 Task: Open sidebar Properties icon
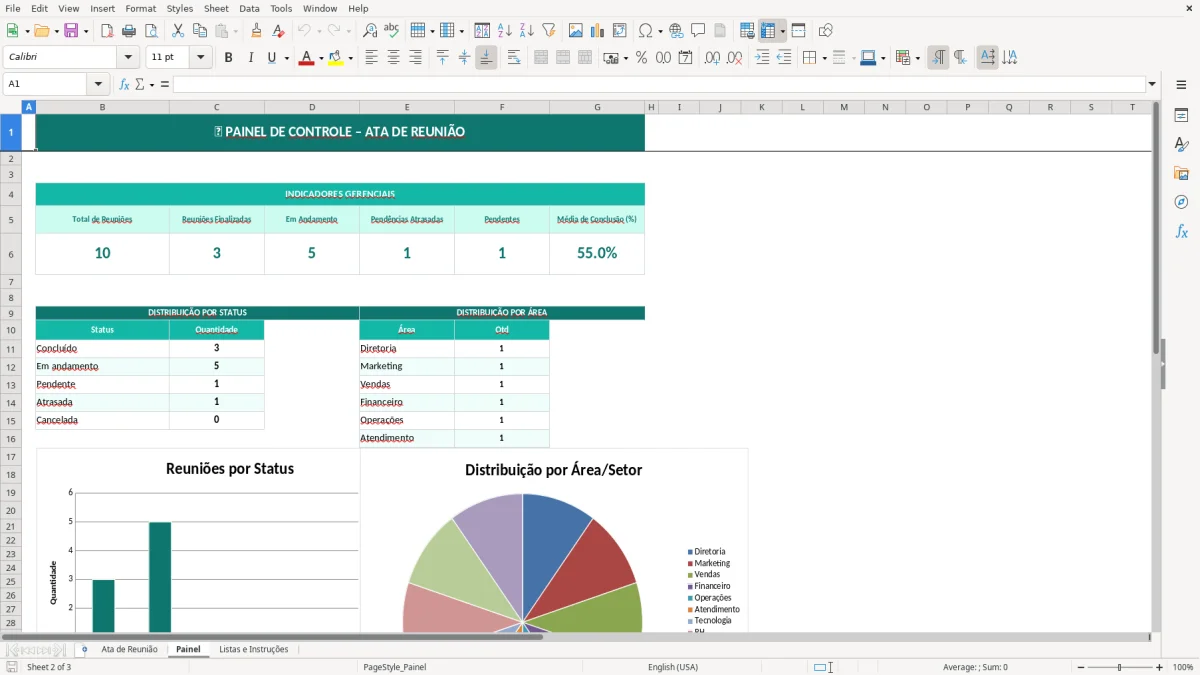[x=1181, y=115]
